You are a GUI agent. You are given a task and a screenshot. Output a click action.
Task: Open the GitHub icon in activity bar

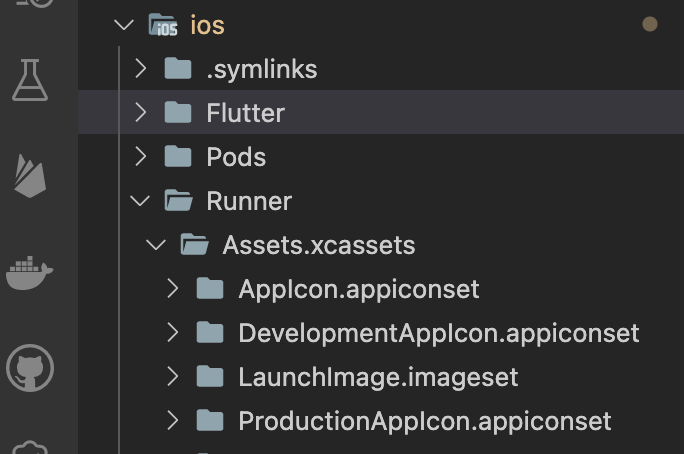coord(30,368)
